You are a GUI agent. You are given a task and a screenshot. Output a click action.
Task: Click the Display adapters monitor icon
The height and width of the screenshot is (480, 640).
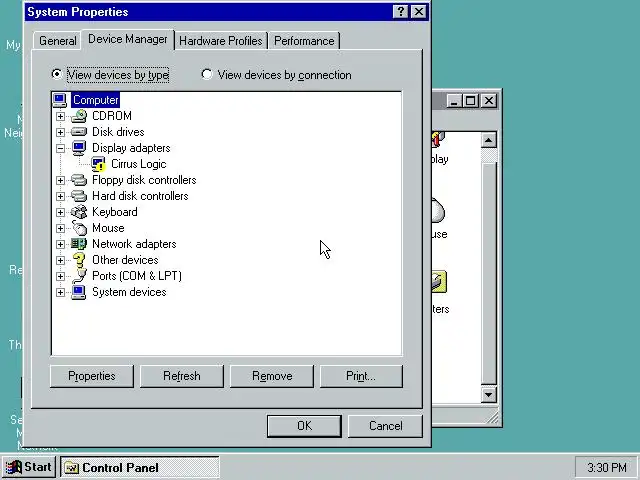coord(79,148)
